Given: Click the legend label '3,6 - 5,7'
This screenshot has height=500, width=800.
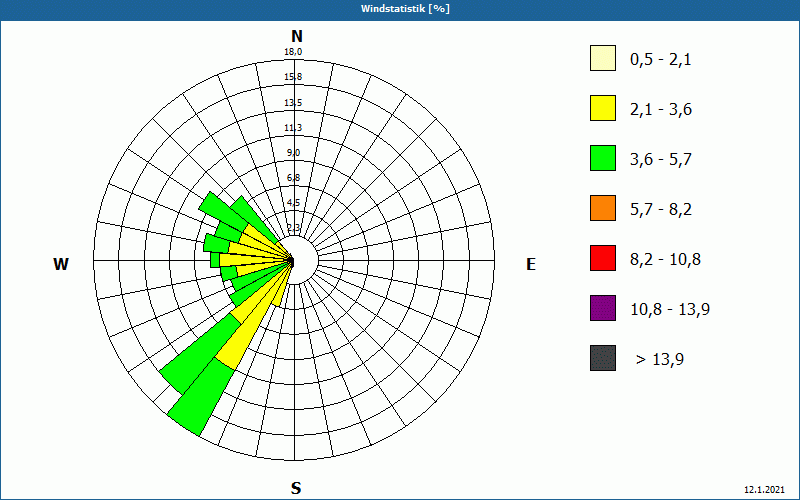Looking at the screenshot, I should (x=661, y=160).
